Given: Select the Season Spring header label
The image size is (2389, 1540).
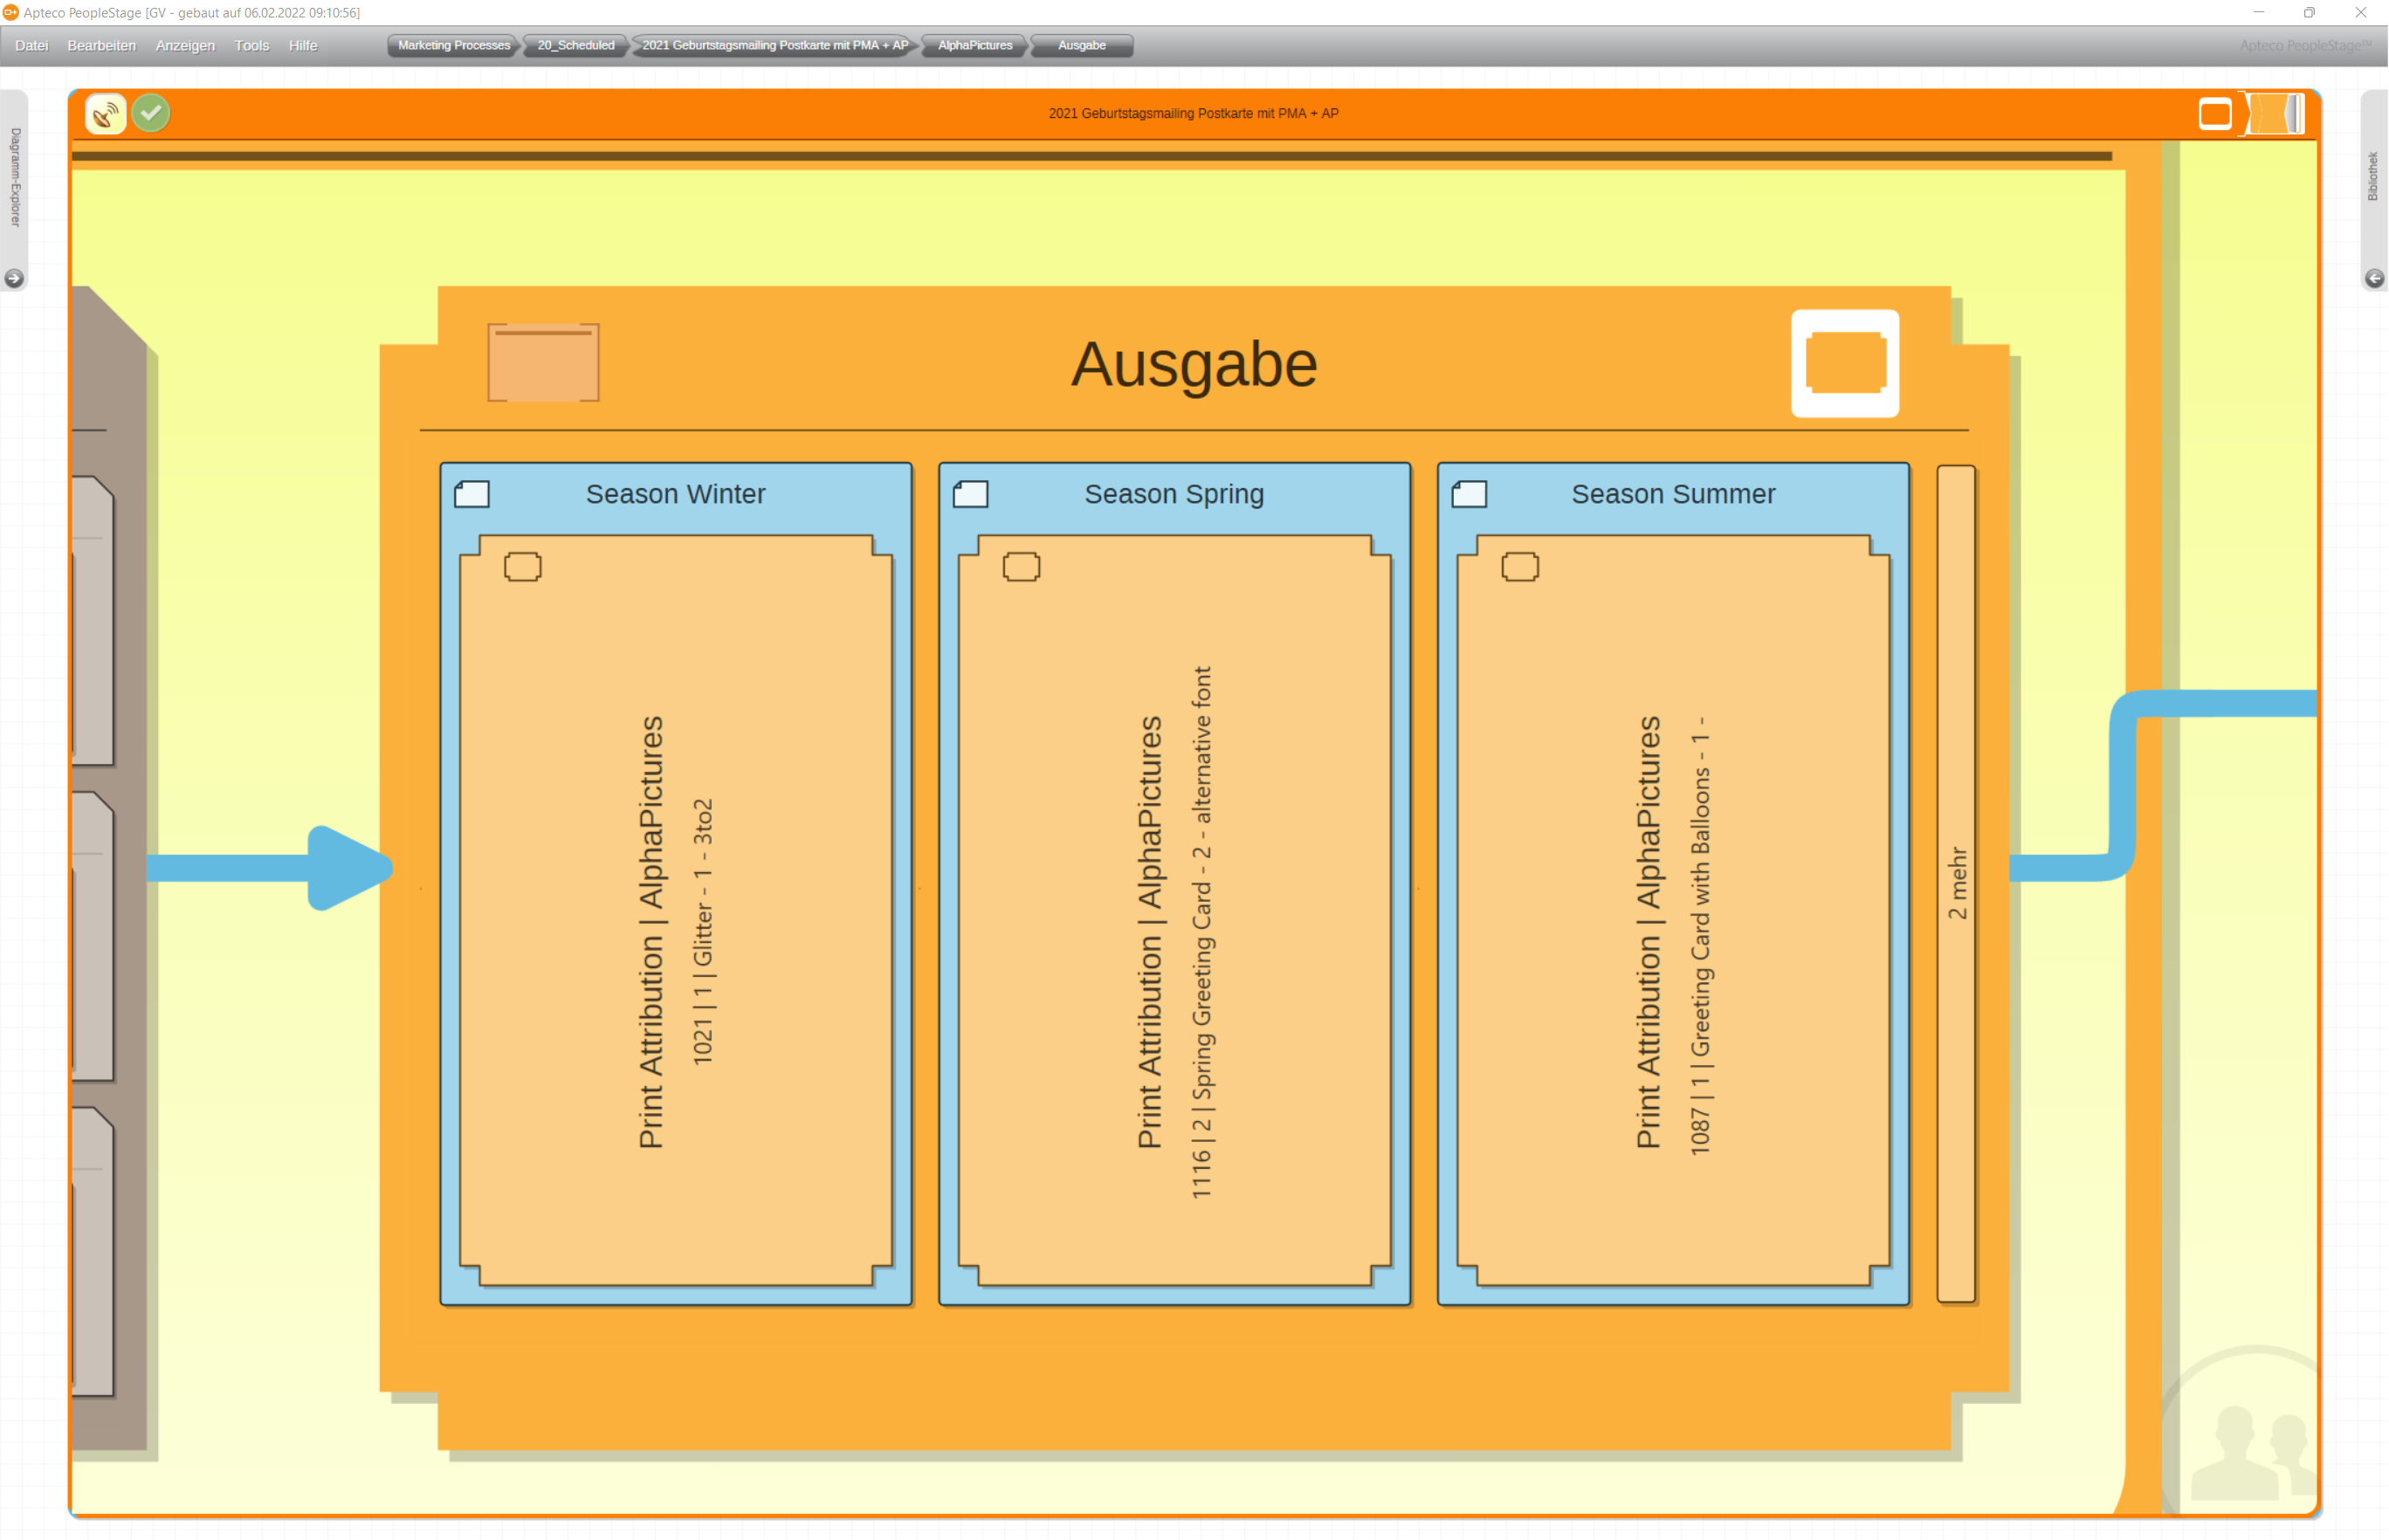Looking at the screenshot, I should pos(1174,494).
